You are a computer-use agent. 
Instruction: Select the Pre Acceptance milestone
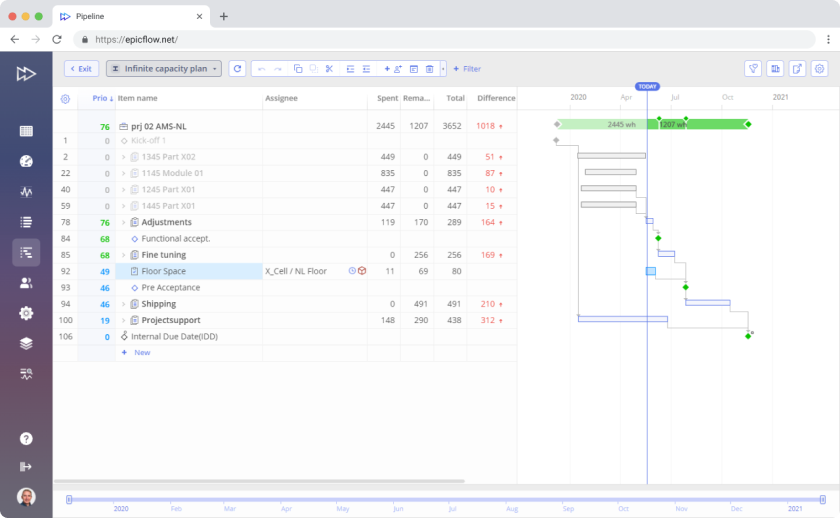tap(170, 288)
